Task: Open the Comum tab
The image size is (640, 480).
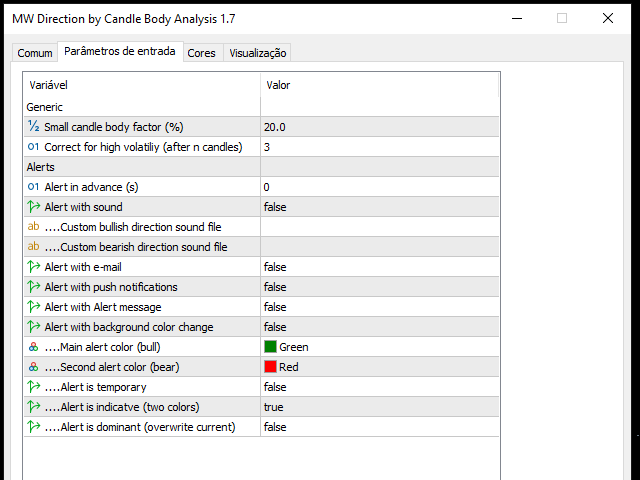Action: (x=35, y=53)
